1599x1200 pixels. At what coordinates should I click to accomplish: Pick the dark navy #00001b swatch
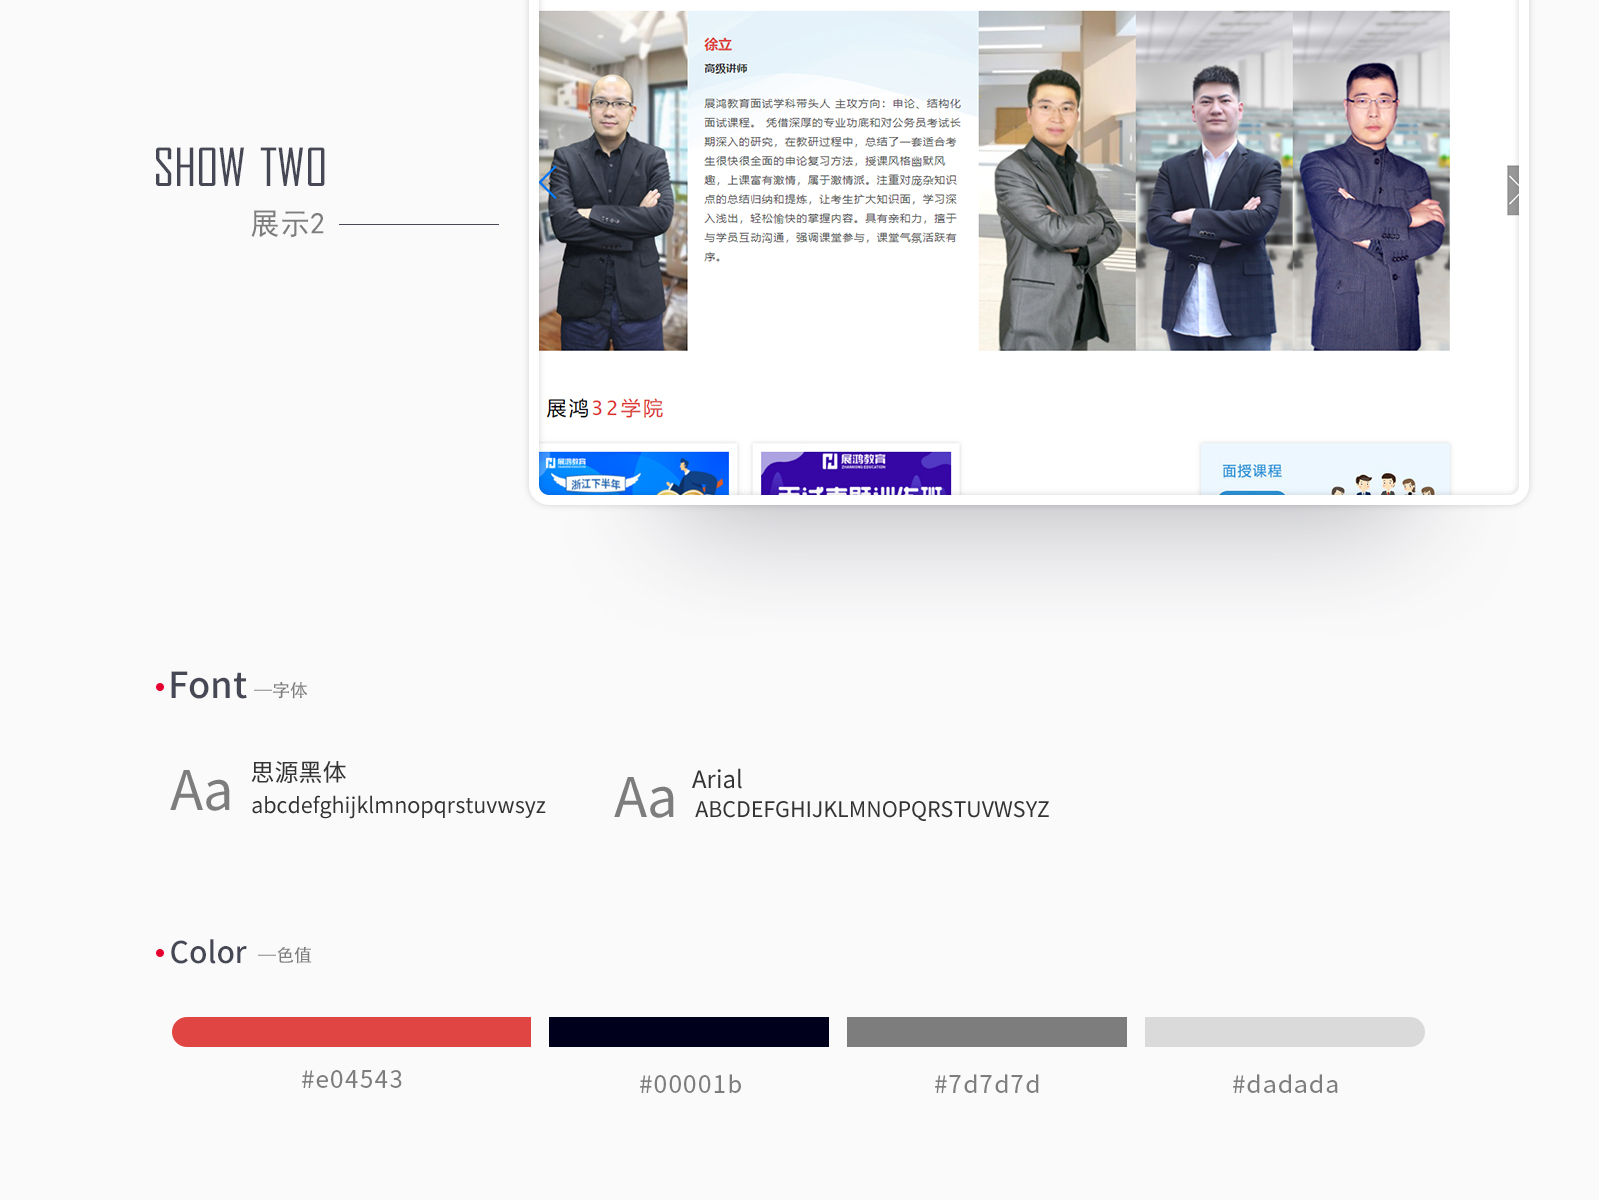pos(688,1032)
